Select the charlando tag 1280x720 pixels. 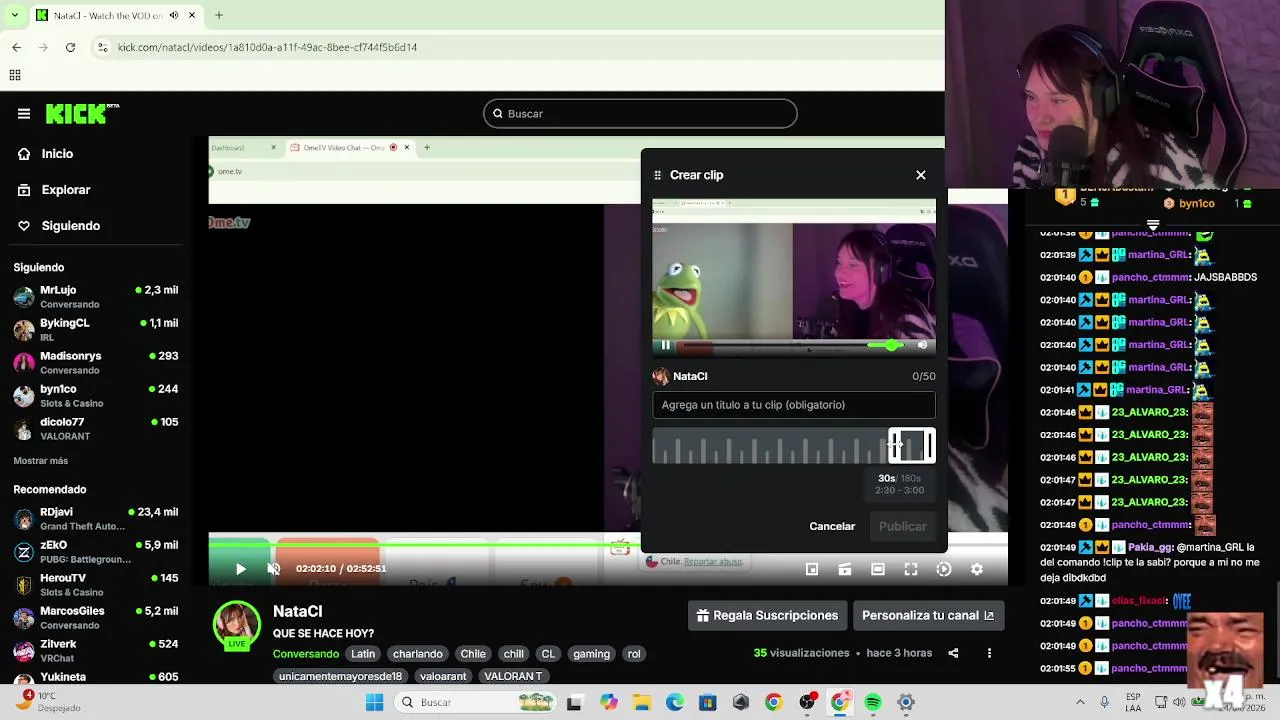(x=418, y=654)
